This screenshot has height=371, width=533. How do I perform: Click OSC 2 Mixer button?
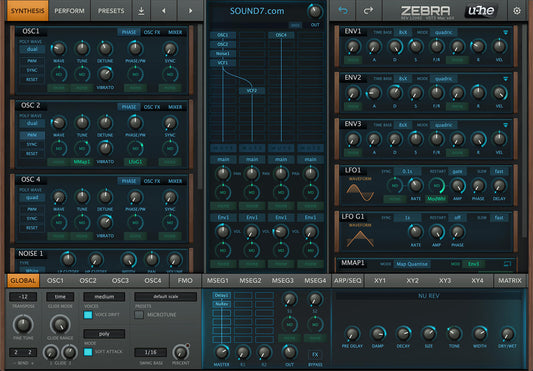coord(175,107)
